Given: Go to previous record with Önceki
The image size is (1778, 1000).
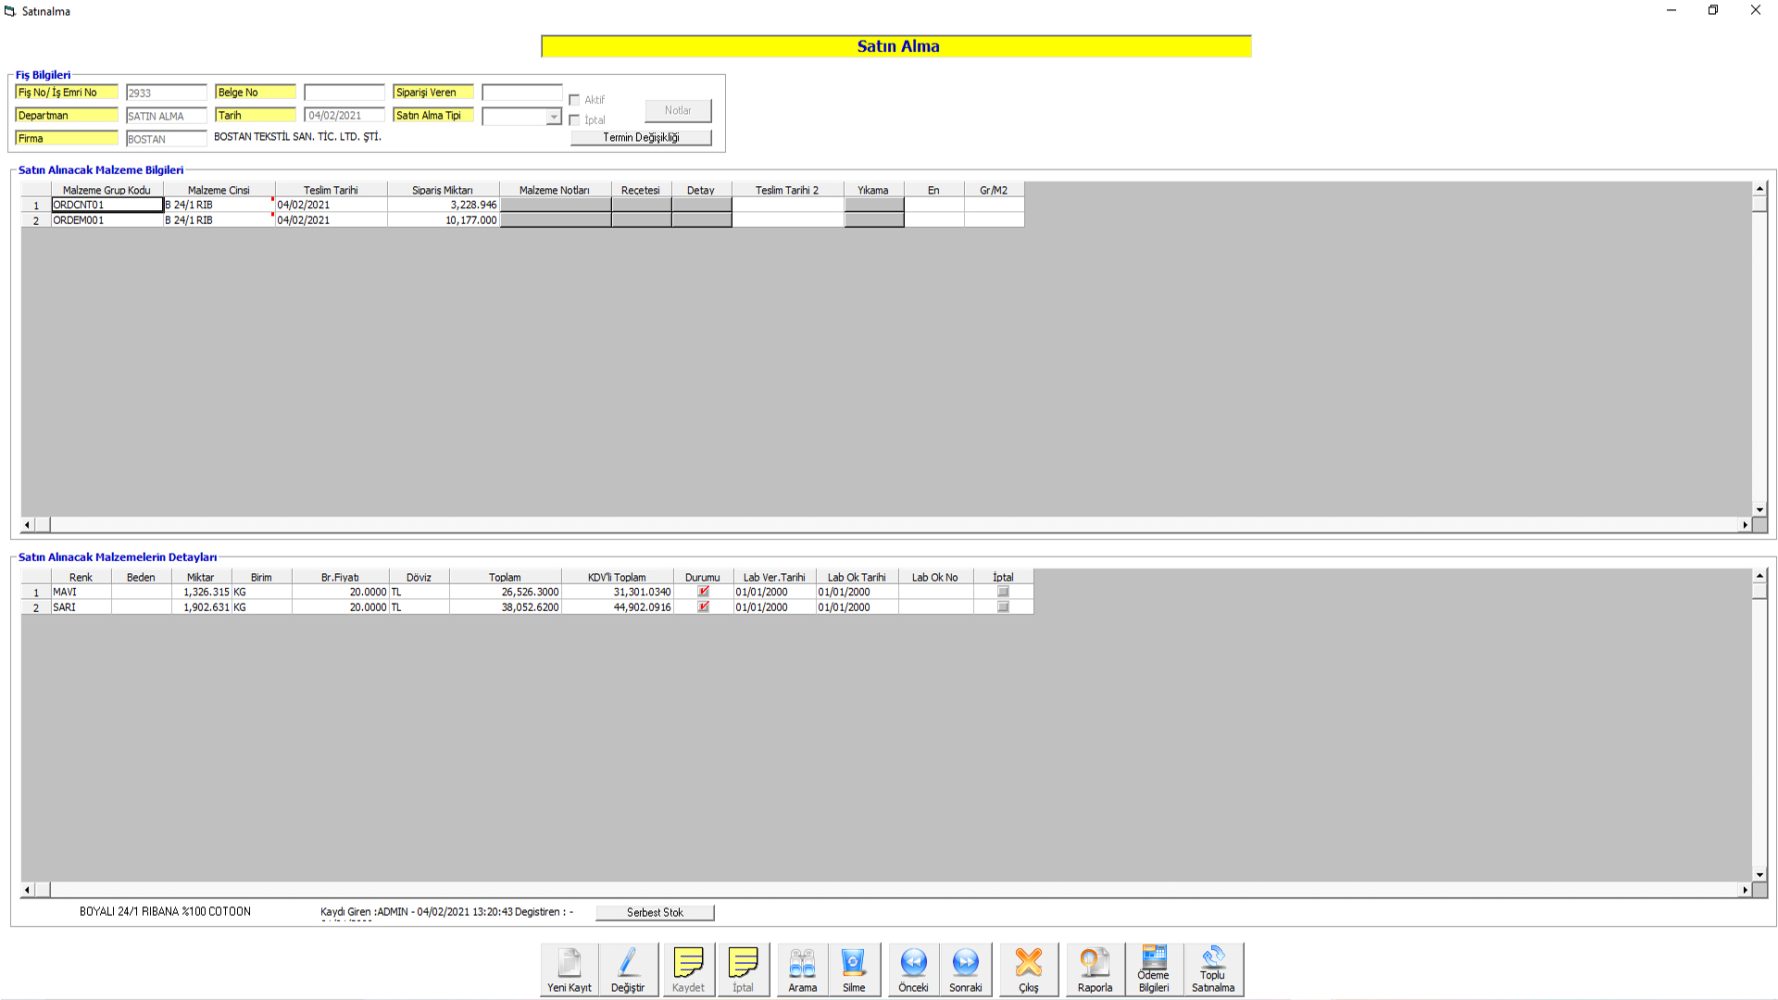Looking at the screenshot, I should coord(913,969).
